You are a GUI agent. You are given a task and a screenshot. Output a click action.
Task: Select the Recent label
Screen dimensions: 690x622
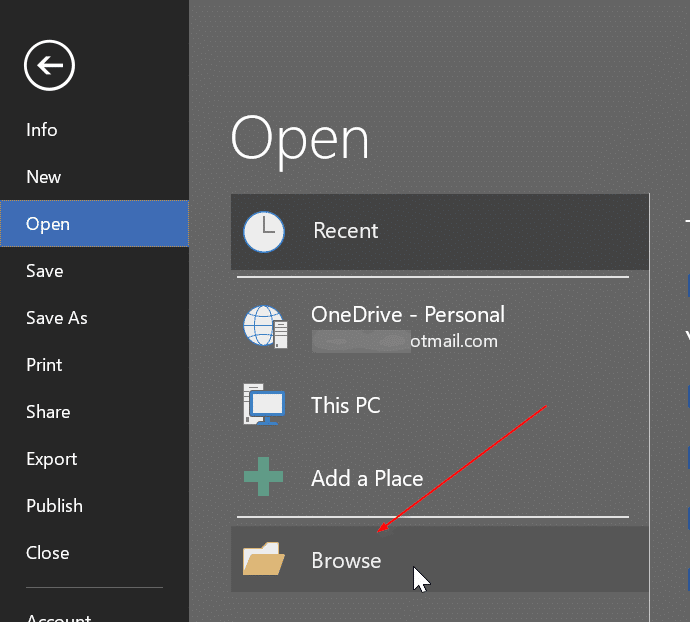(x=345, y=231)
